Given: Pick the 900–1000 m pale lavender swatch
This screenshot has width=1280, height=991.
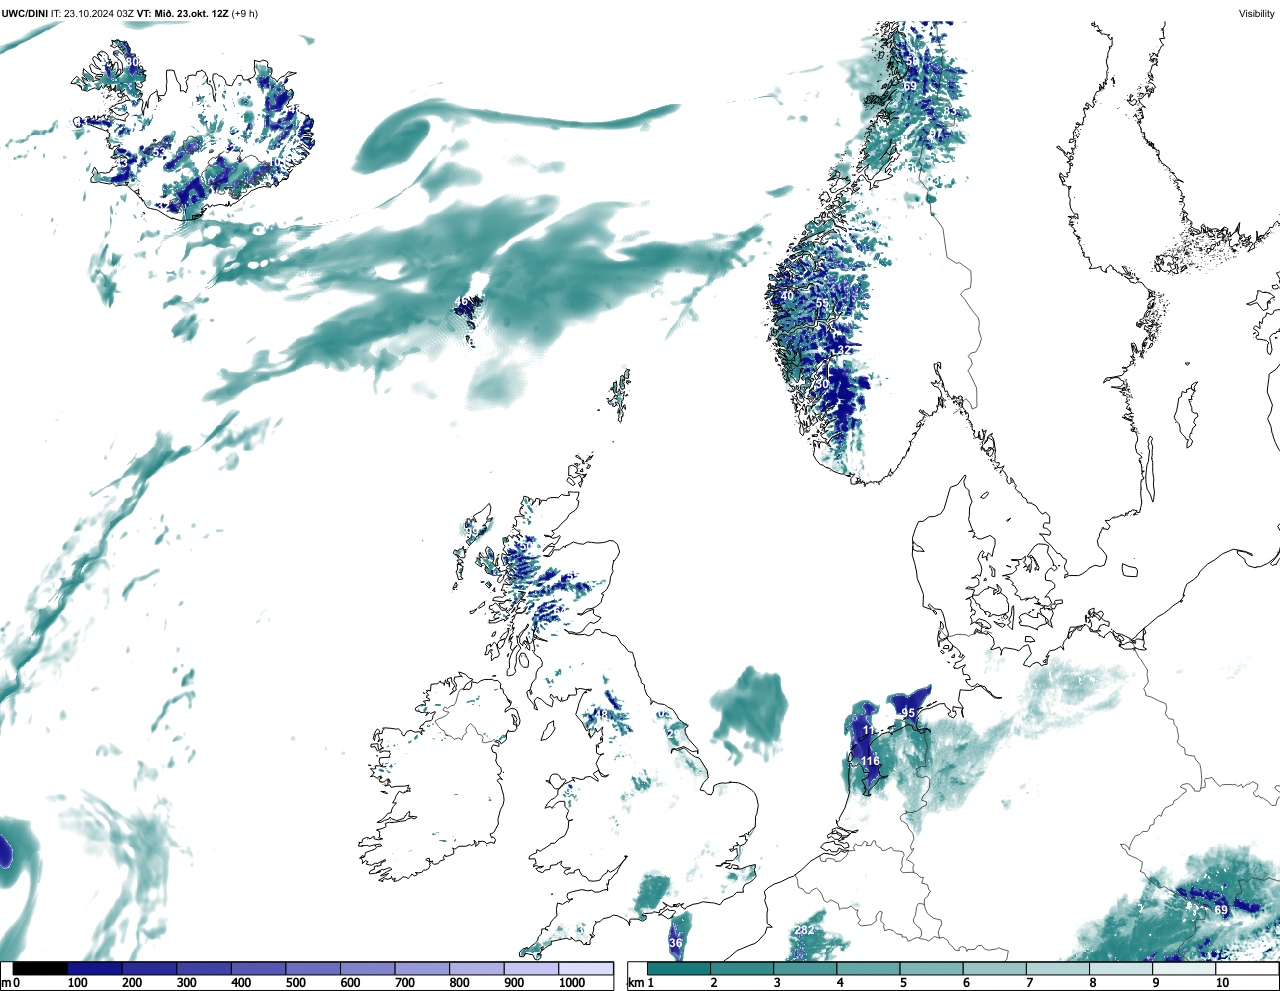Looking at the screenshot, I should coord(531,969).
